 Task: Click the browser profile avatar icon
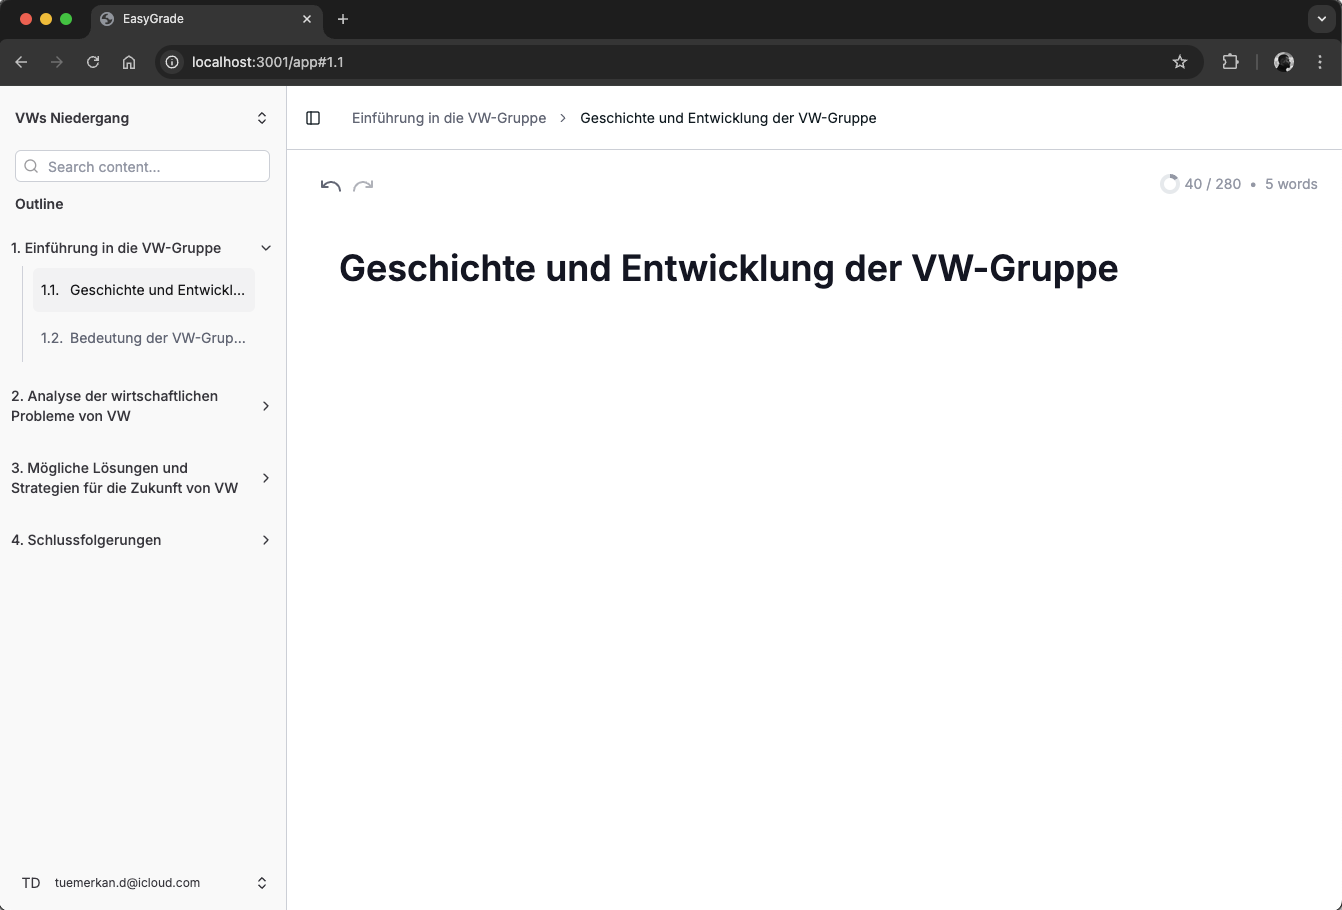[x=1283, y=62]
